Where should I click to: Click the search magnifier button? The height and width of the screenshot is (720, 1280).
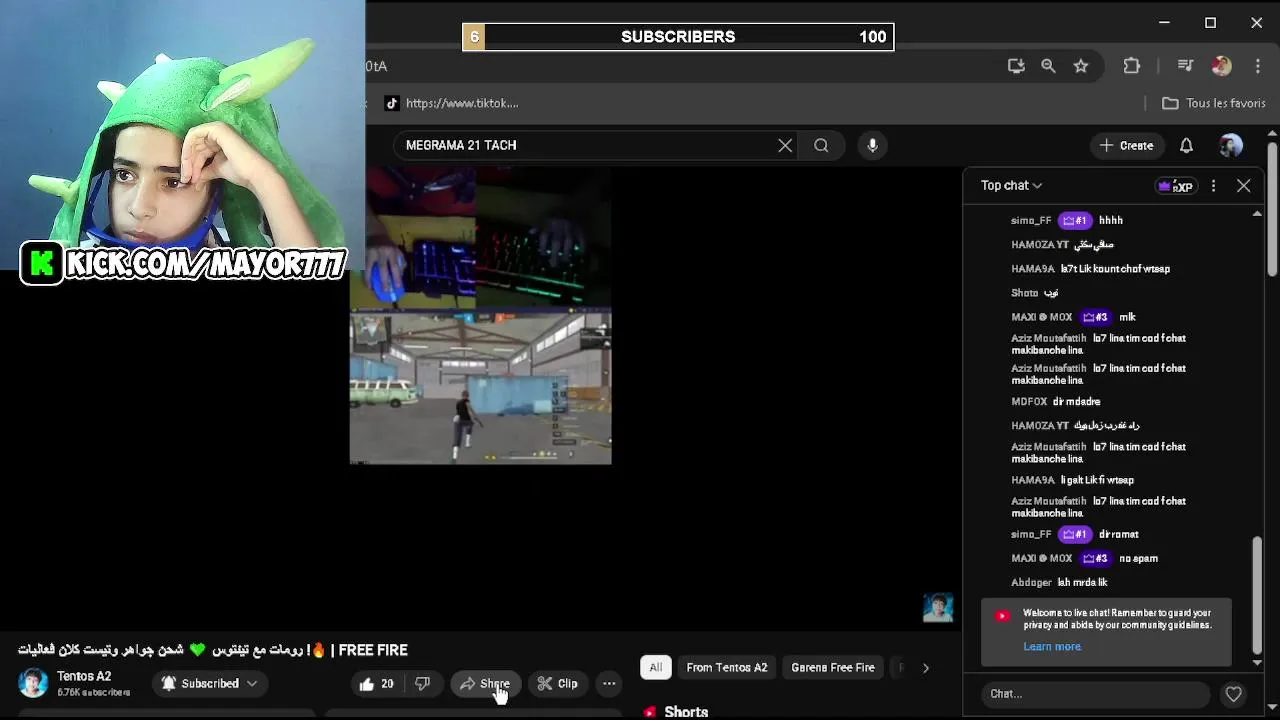[x=821, y=145]
